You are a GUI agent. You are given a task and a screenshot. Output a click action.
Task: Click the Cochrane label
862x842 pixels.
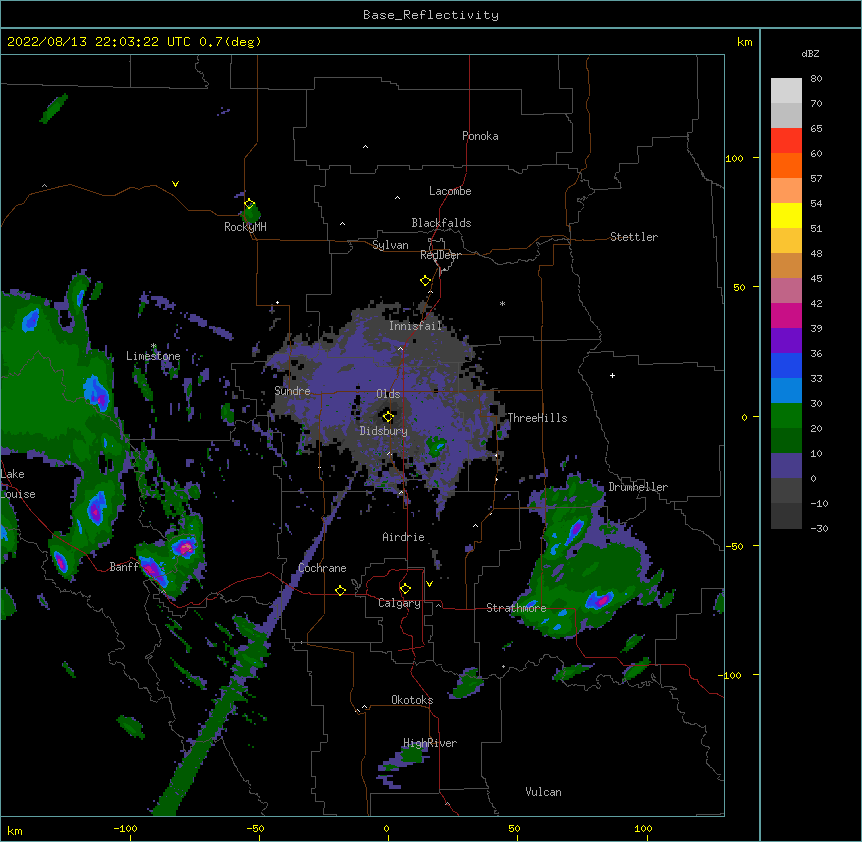(322, 568)
